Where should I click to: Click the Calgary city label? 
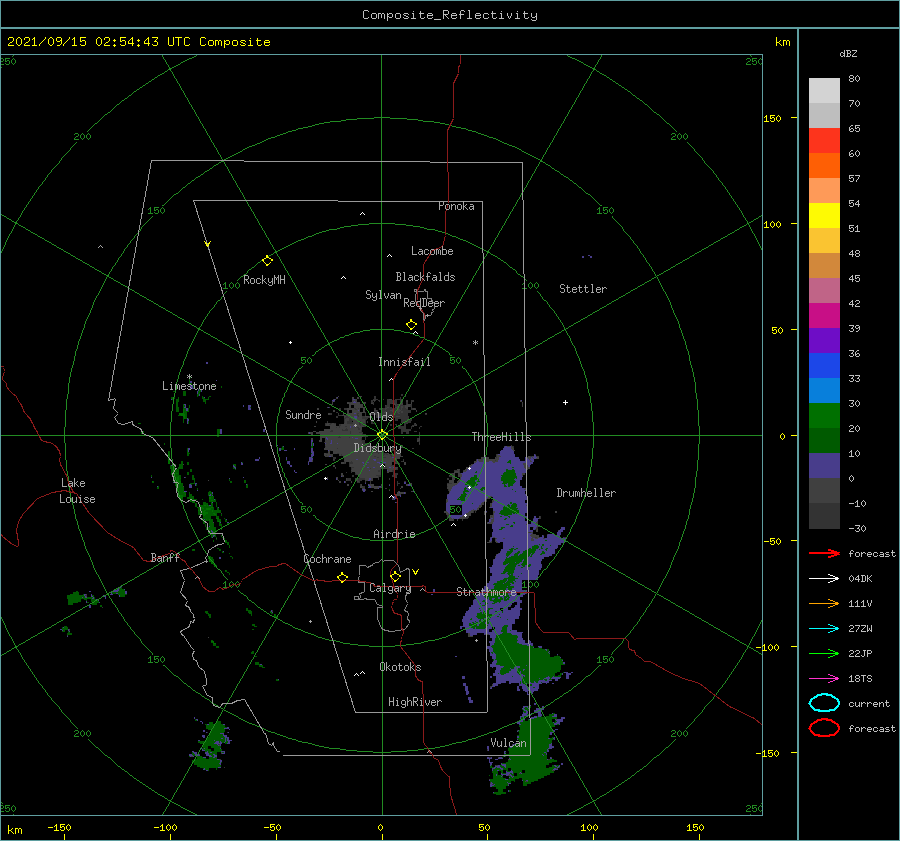pos(390,588)
